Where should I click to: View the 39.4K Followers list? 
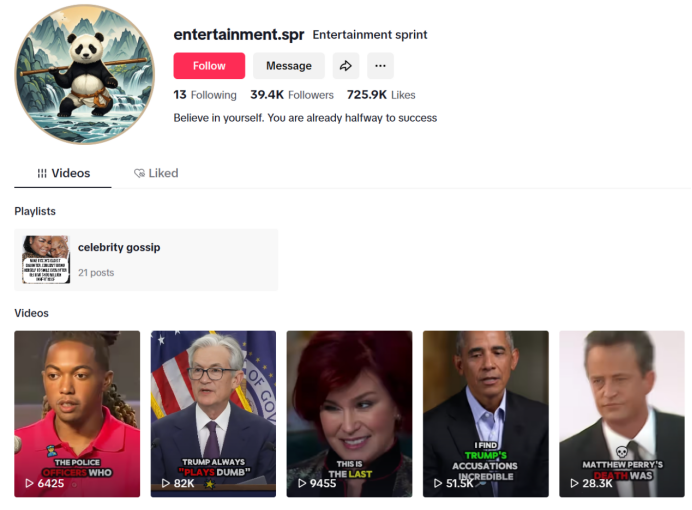pyautogui.click(x=292, y=95)
